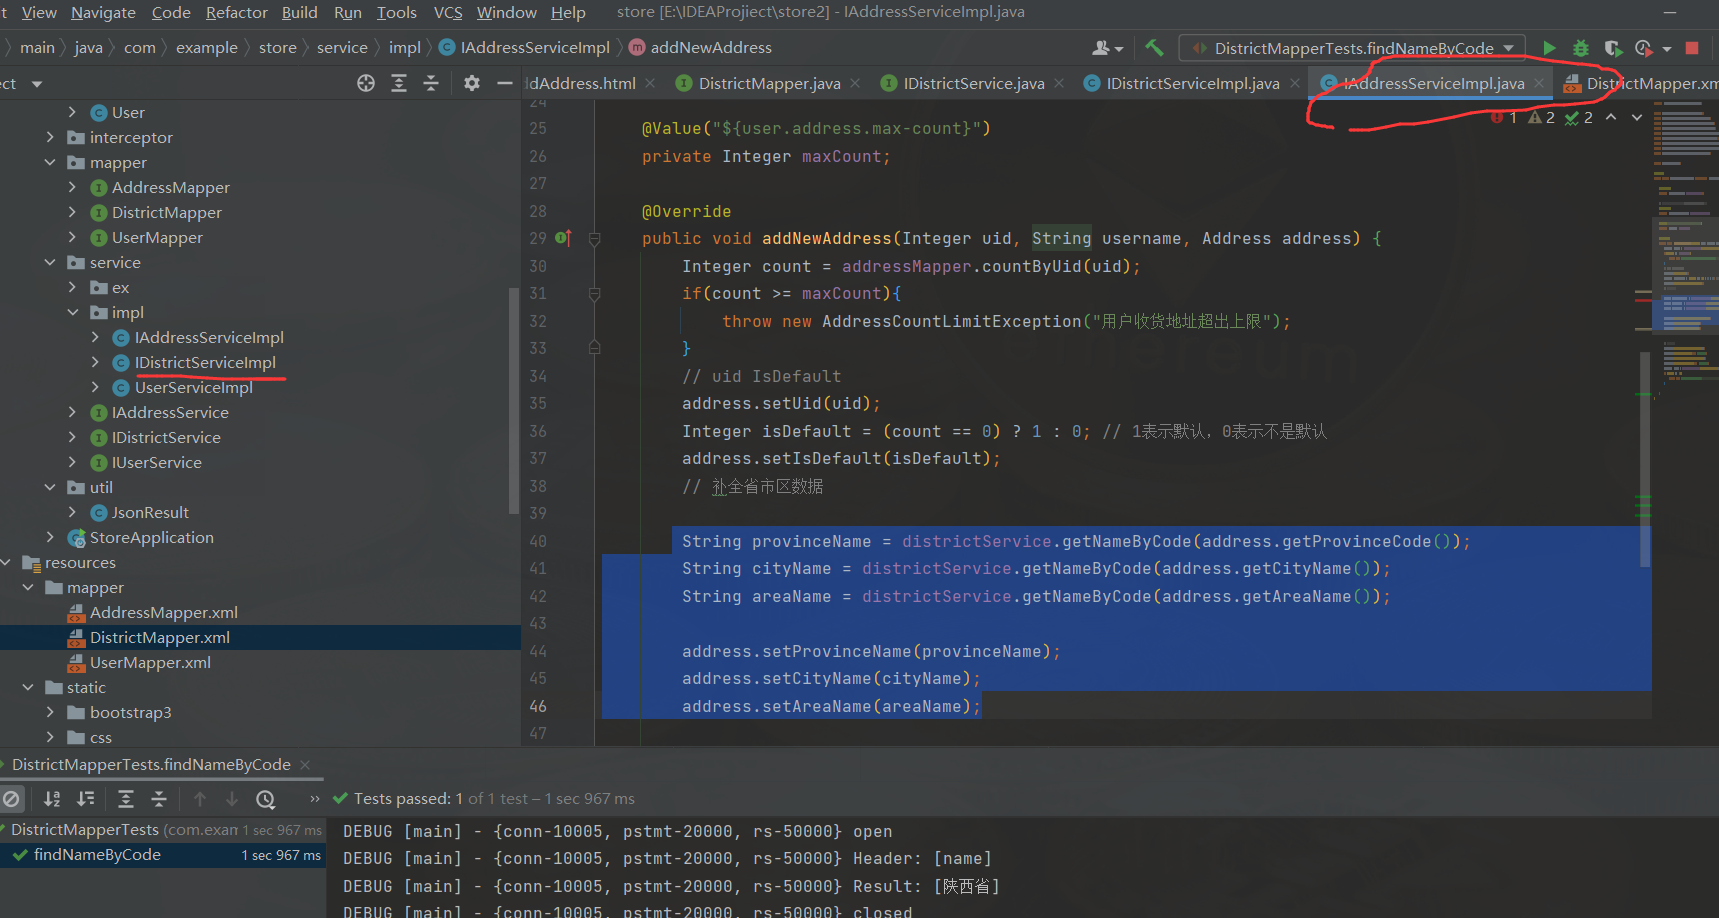
Task: Go to previous failed test arrow
Action: (200, 799)
